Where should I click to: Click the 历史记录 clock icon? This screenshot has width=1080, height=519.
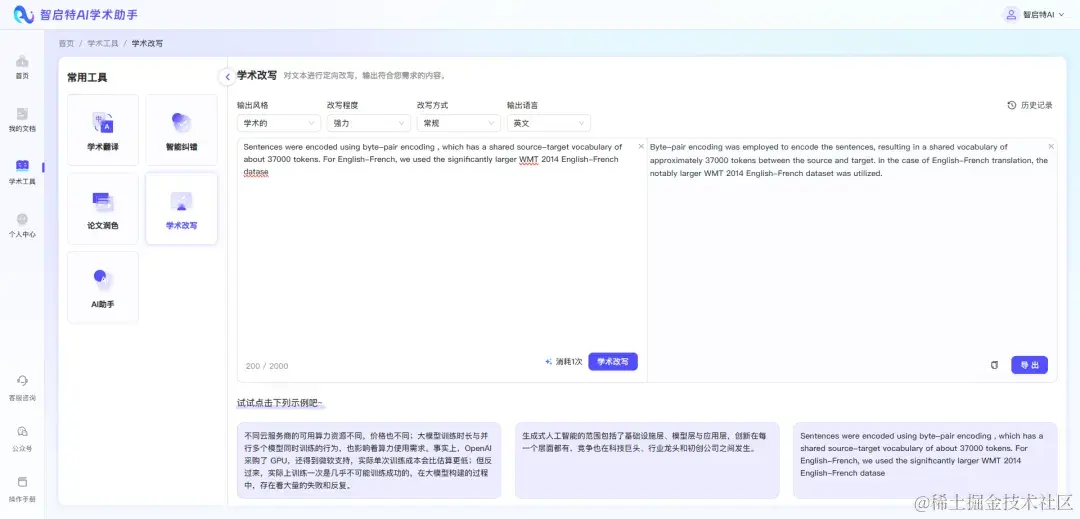click(x=1011, y=105)
